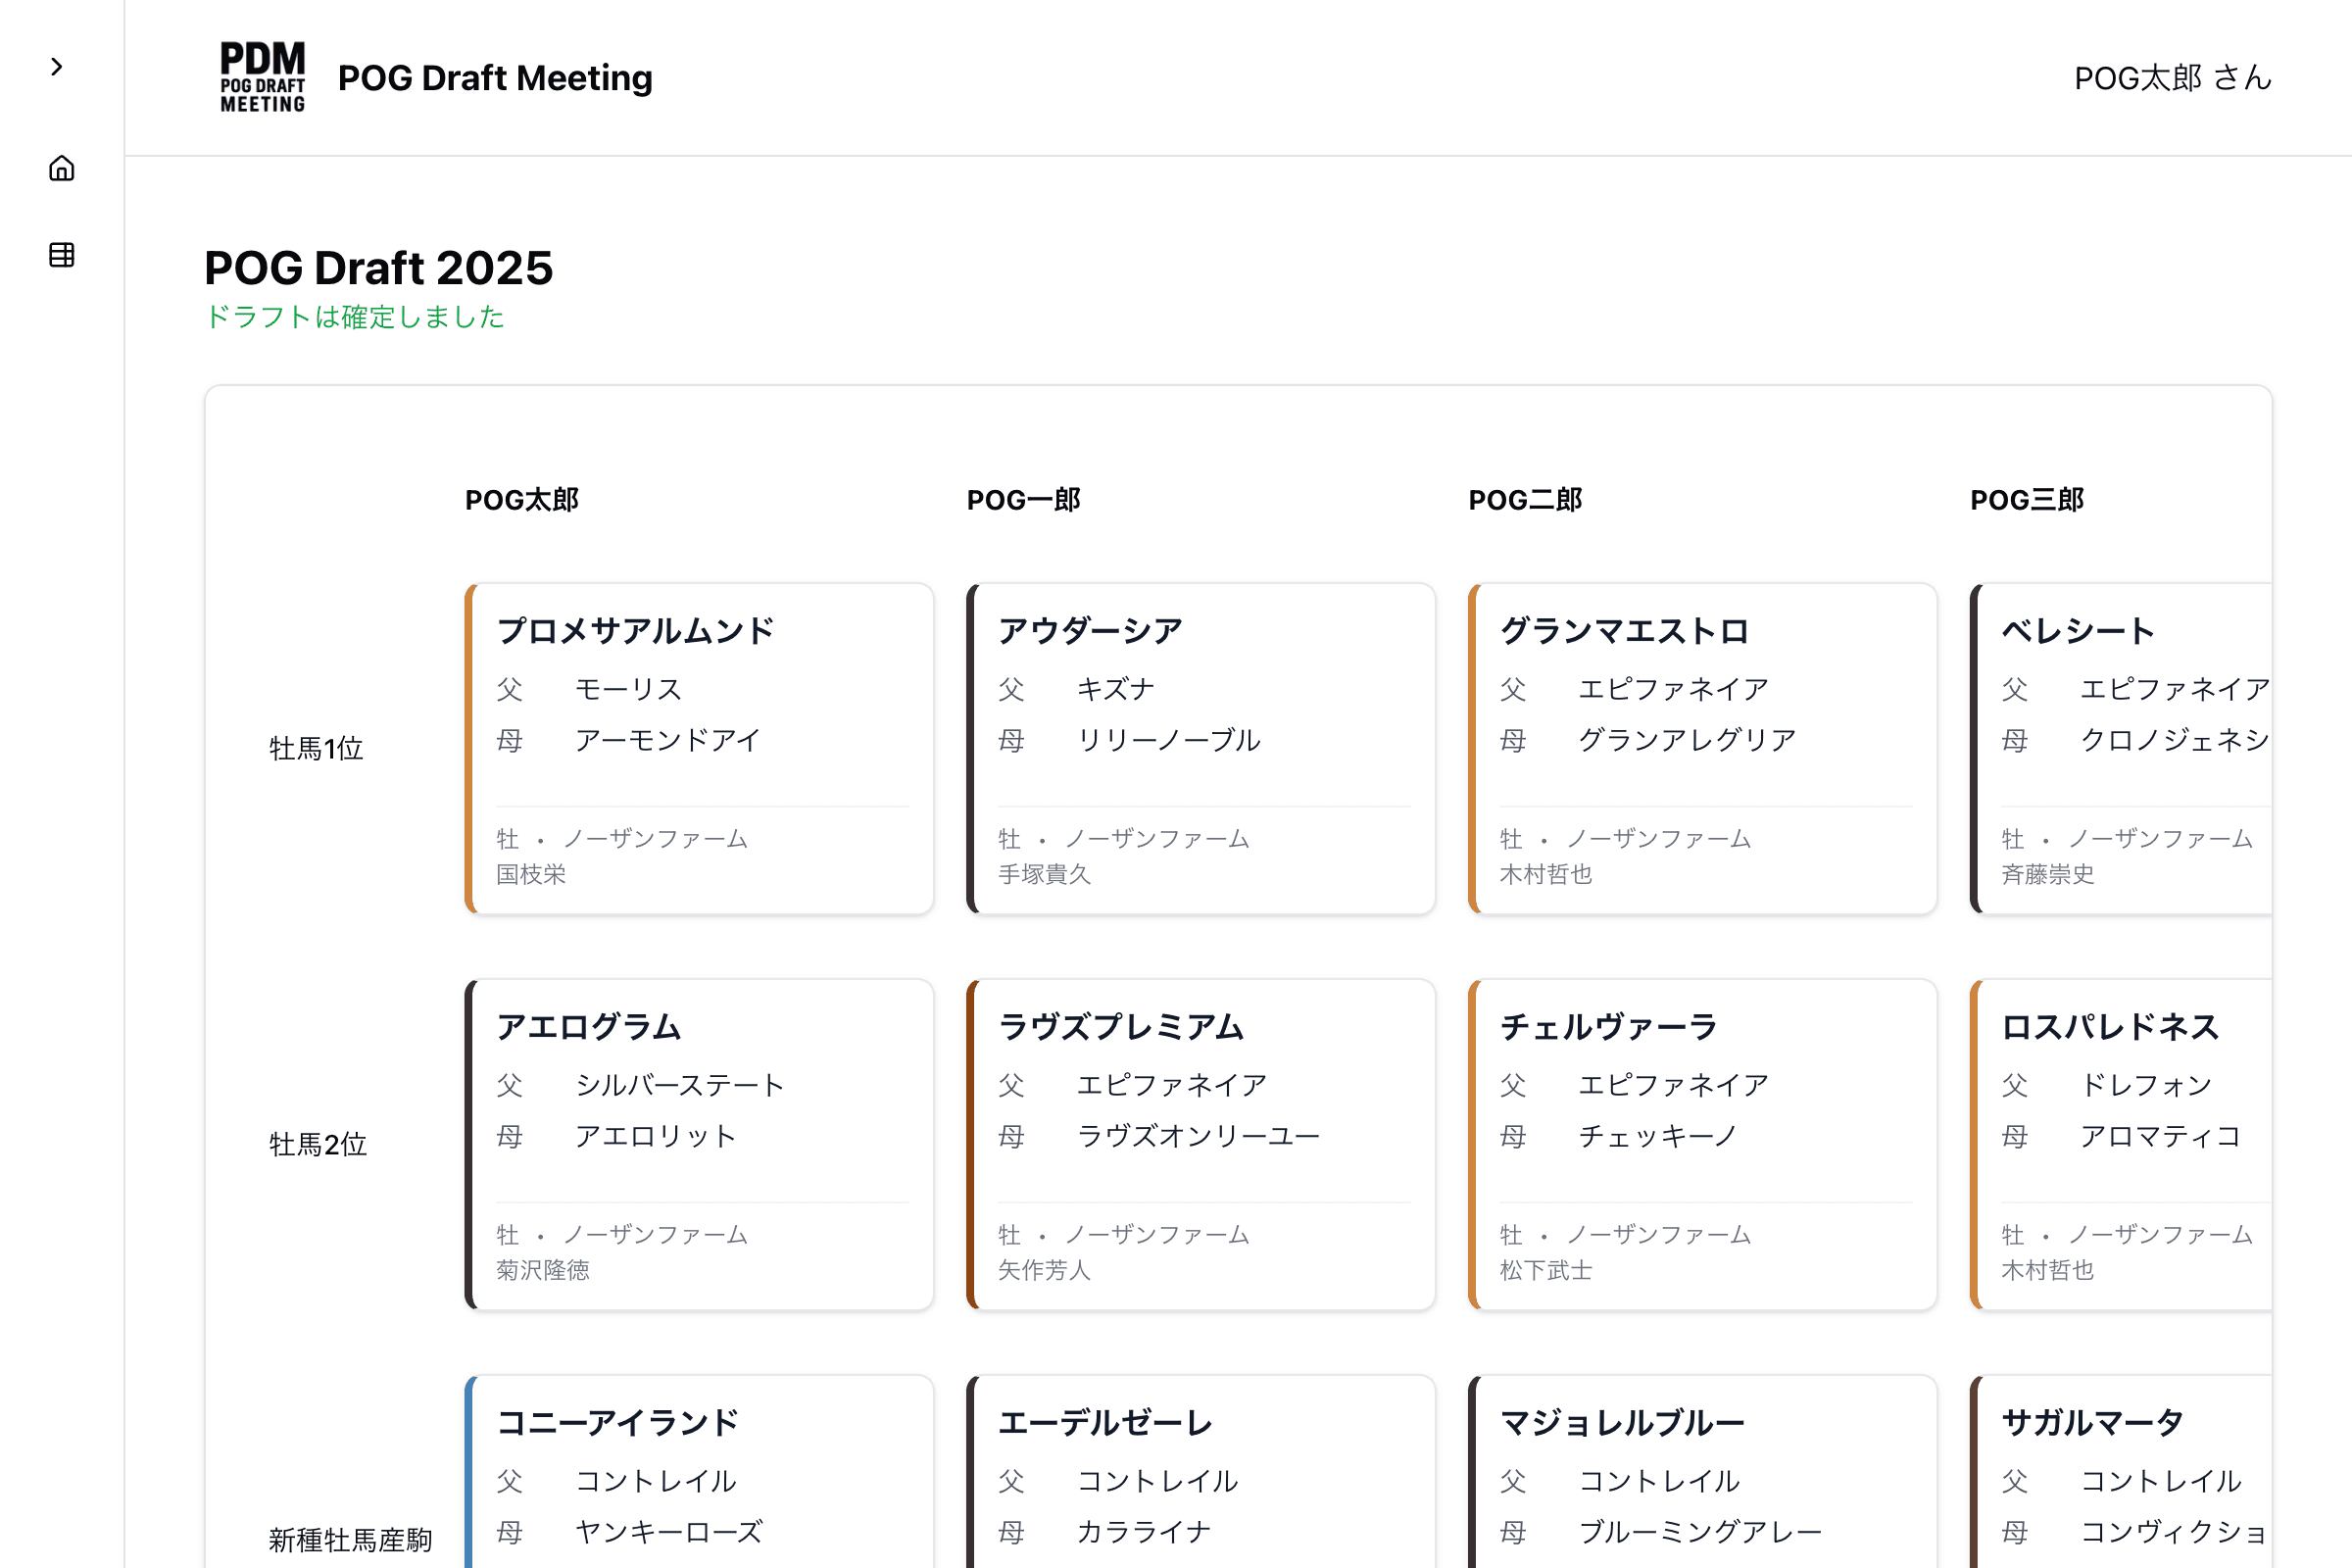
Task: Click the POG二郎 column header
Action: (1525, 499)
